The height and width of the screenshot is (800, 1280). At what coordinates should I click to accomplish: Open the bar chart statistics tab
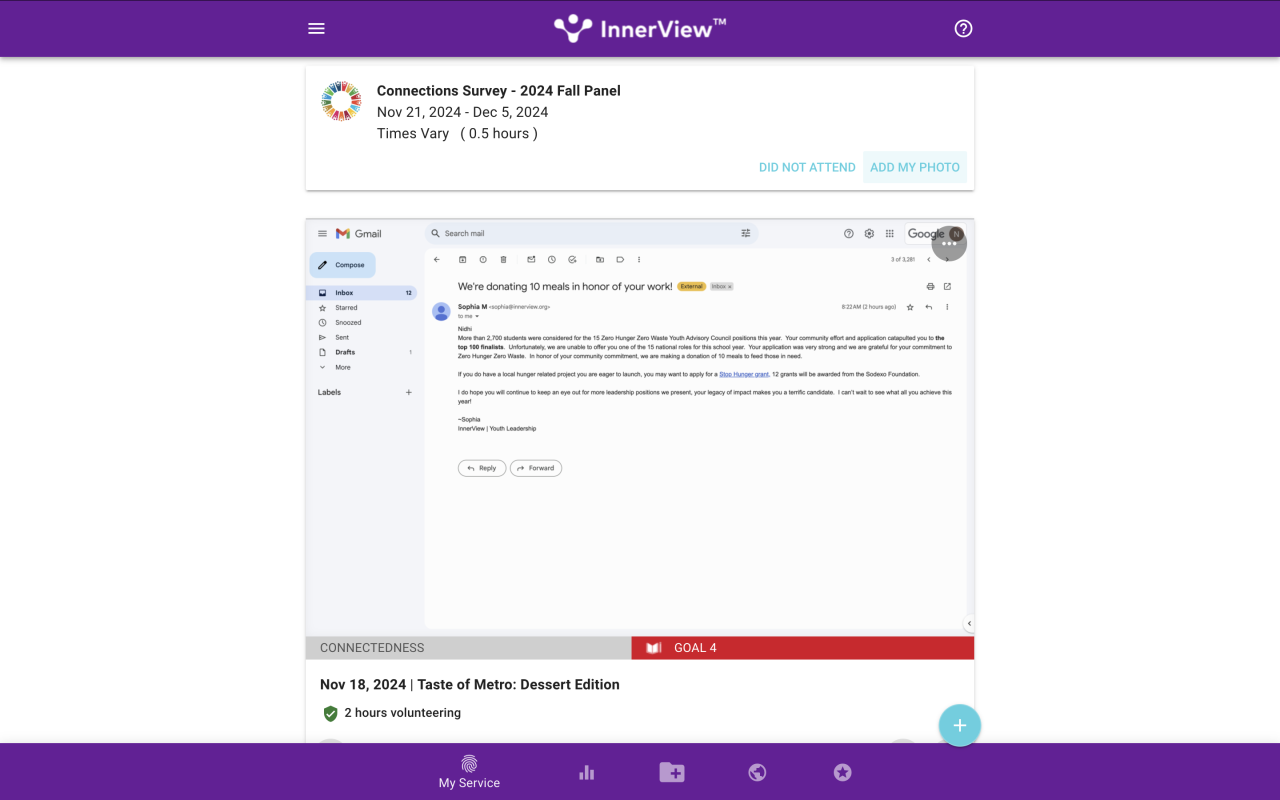[587, 772]
